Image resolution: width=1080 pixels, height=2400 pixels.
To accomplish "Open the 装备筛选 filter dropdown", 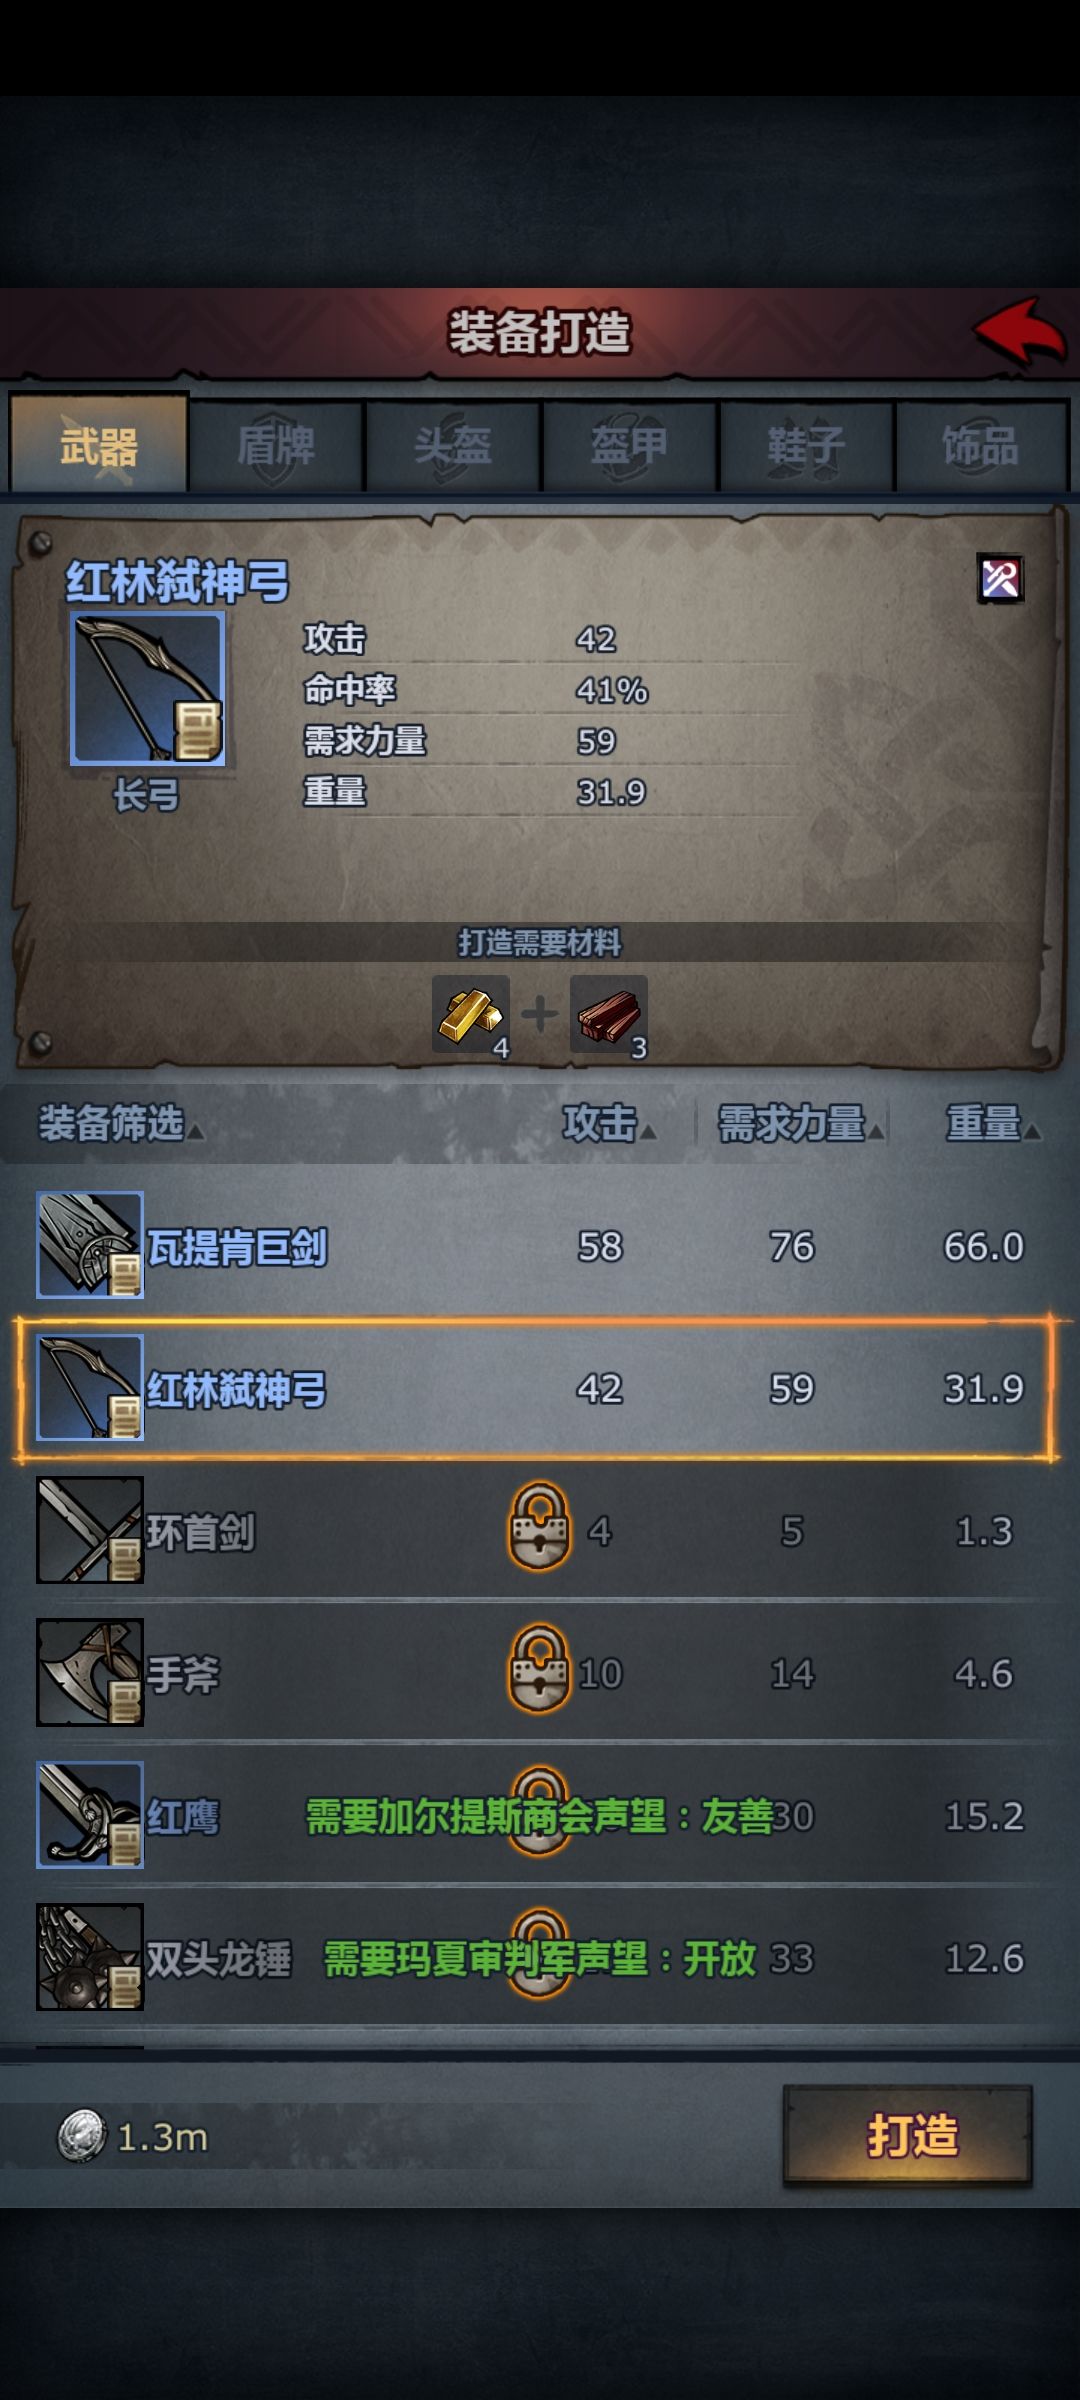I will (x=120, y=1124).
